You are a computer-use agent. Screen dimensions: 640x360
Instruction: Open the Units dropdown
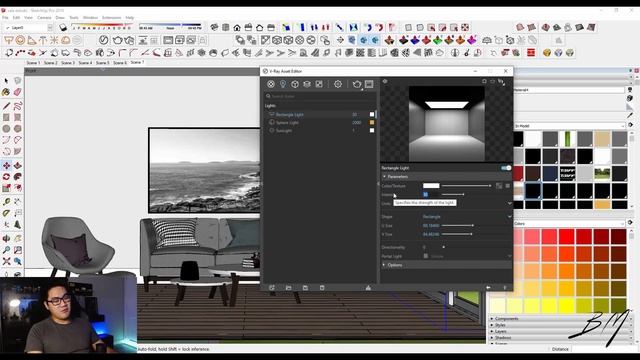(509, 203)
